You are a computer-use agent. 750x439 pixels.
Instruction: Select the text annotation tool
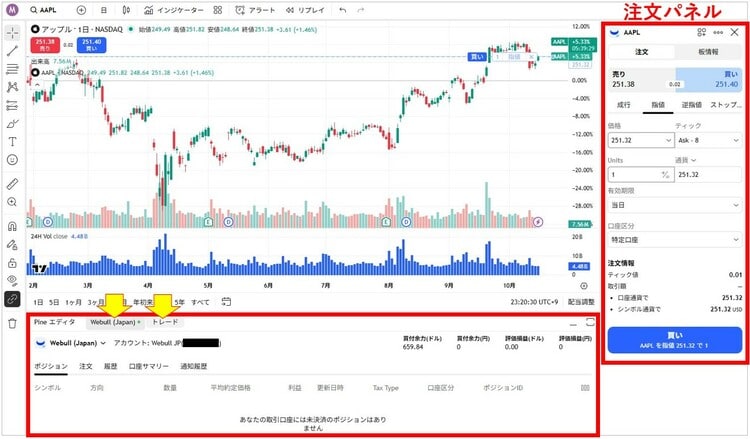click(x=12, y=141)
